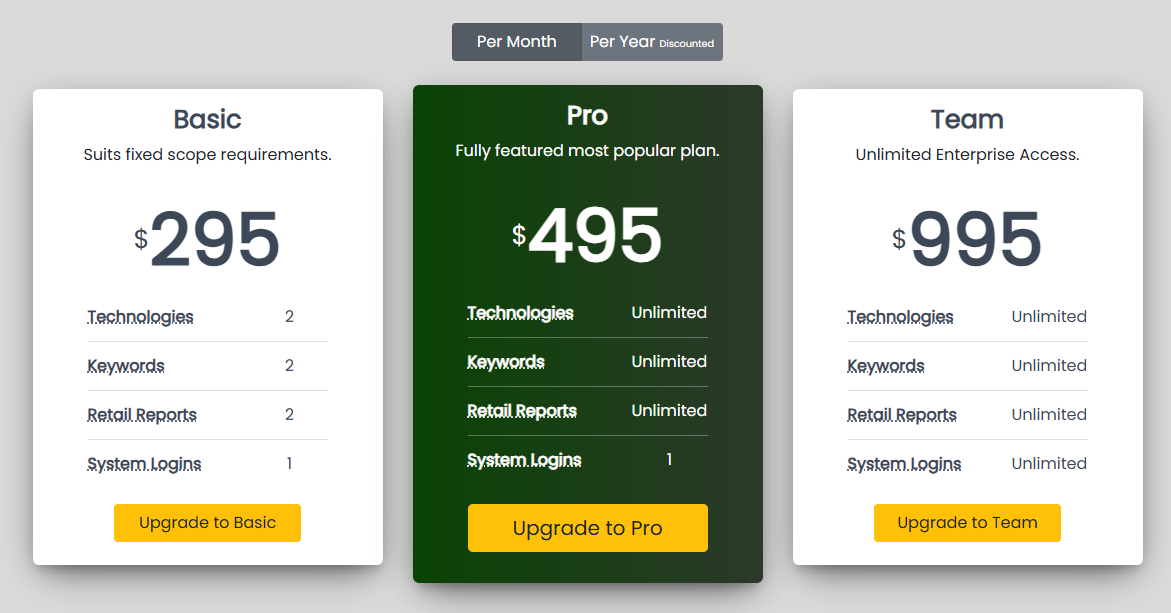
Task: Click System Logins in Team plan
Action: (904, 464)
